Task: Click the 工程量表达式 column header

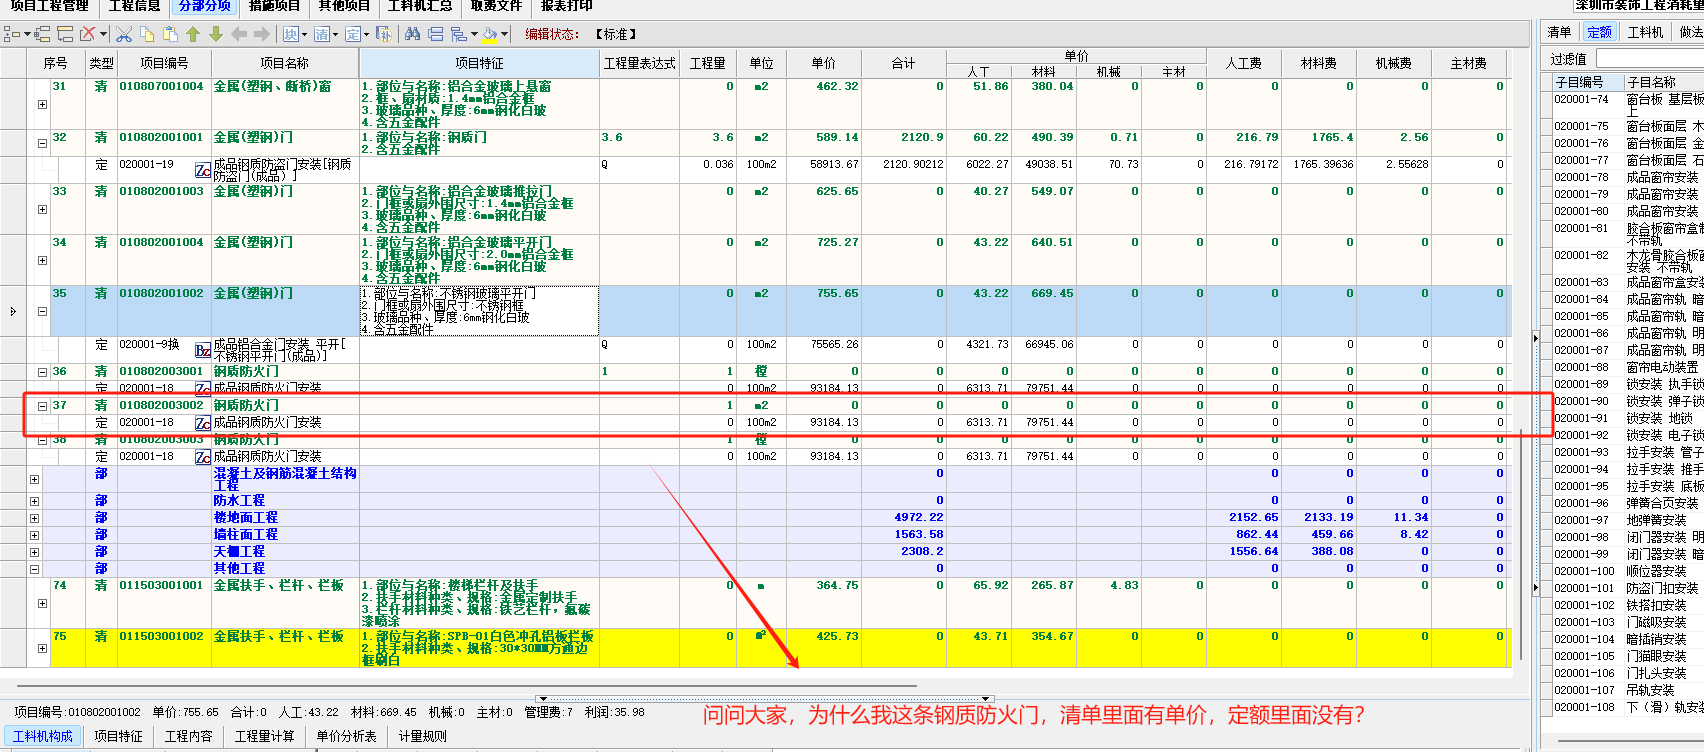Action: tap(639, 63)
